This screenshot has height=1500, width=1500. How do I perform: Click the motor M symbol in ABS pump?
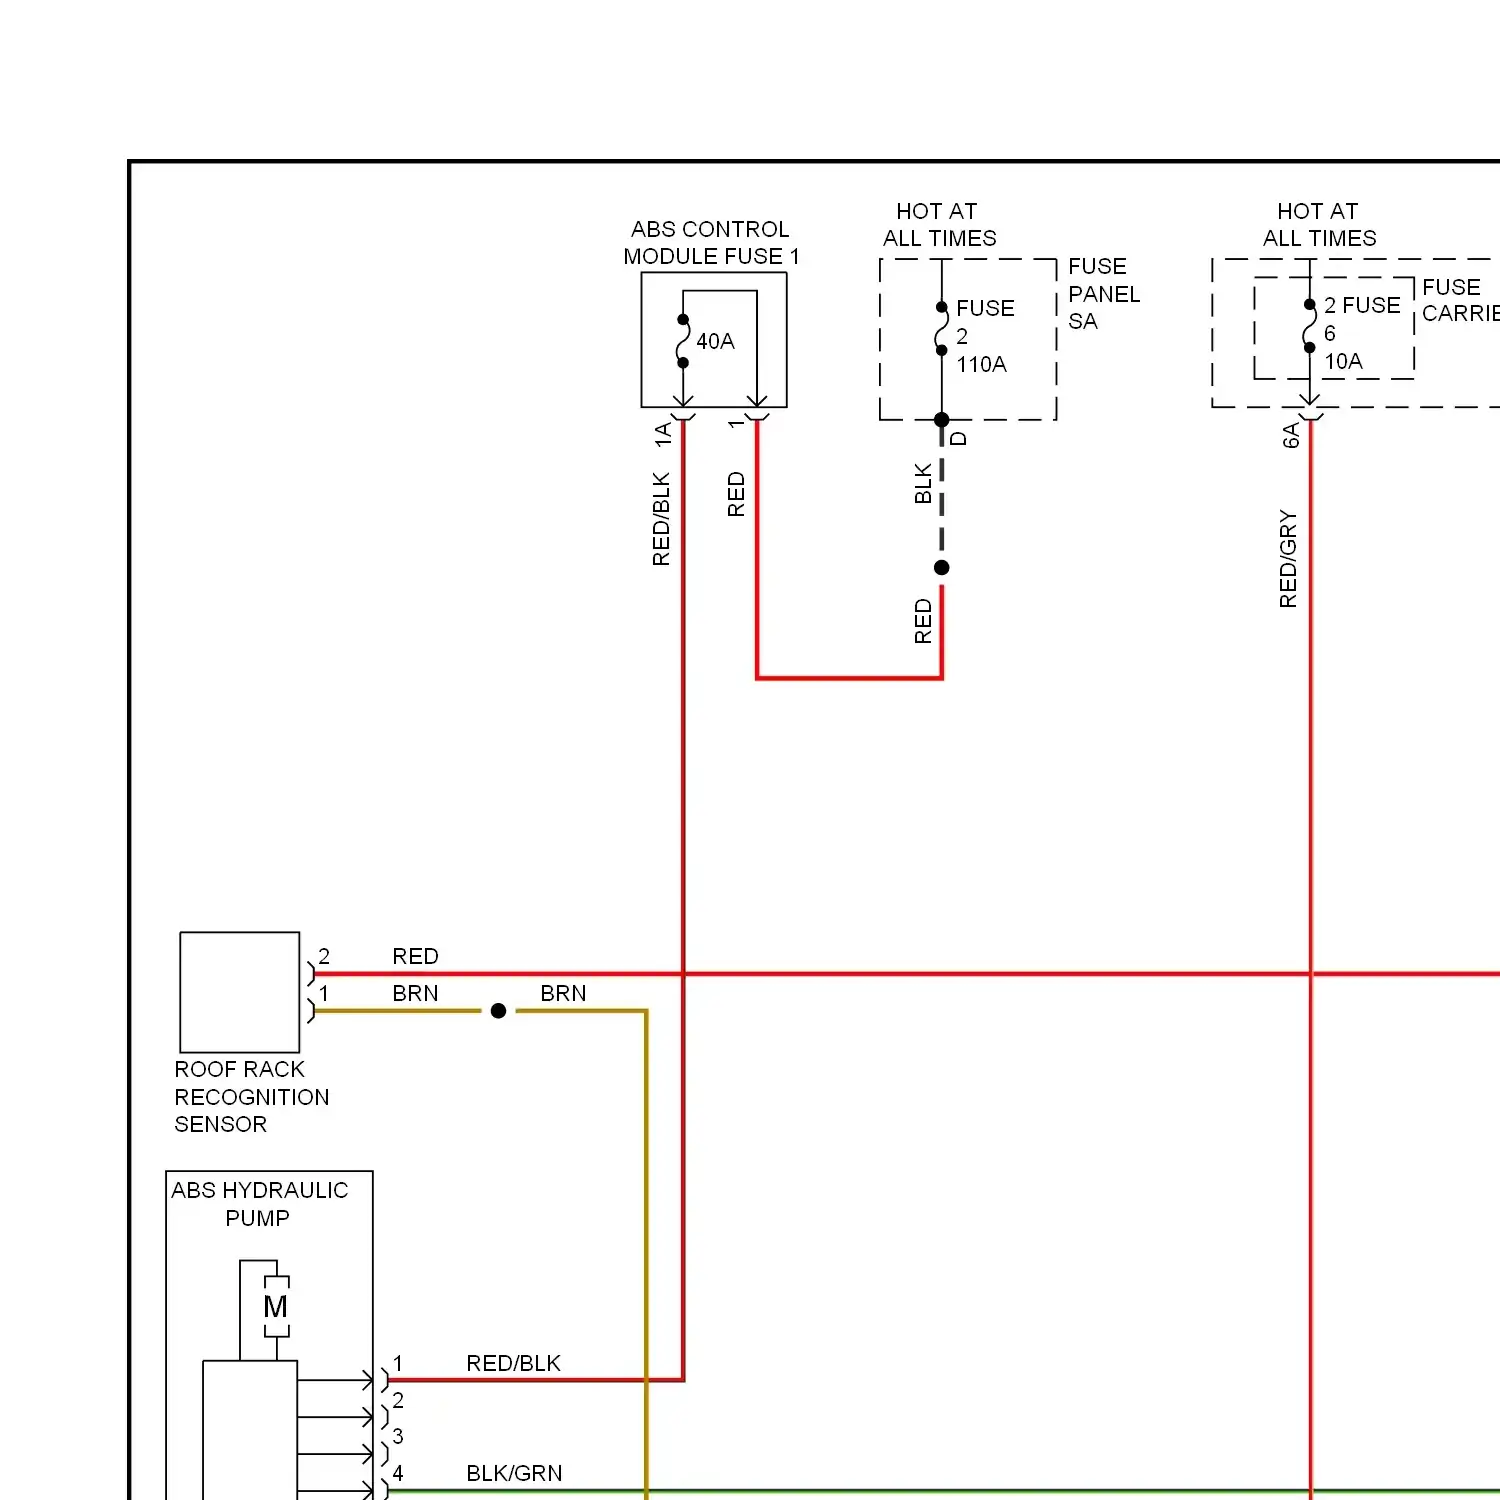coord(276,1306)
